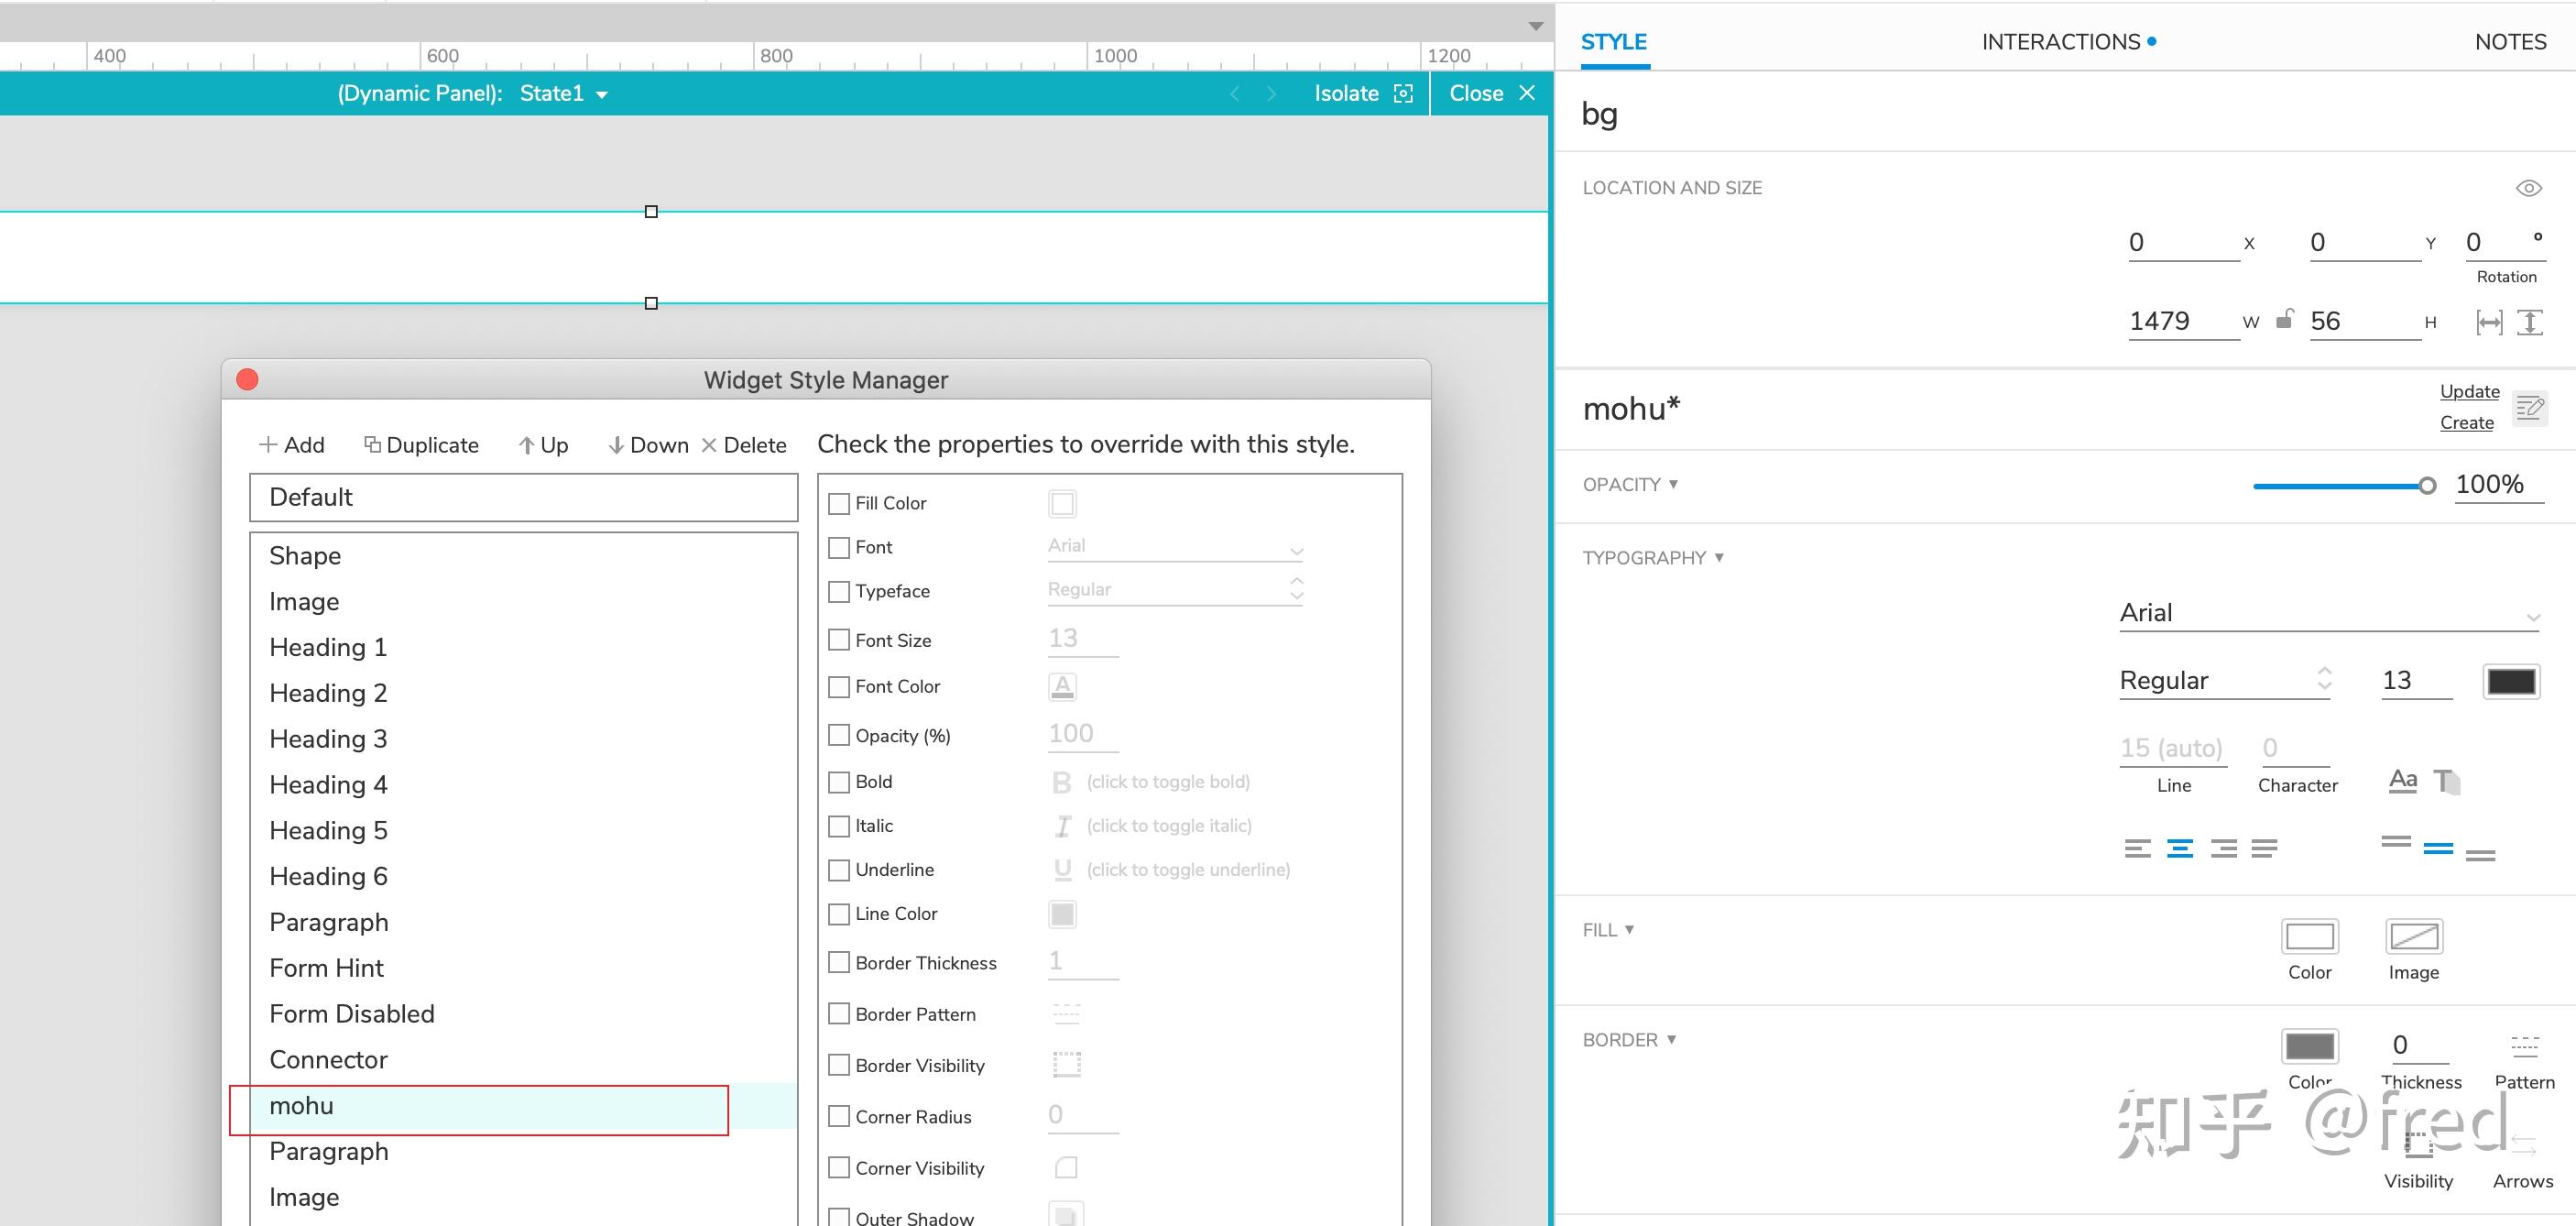The height and width of the screenshot is (1226, 2576).
Task: Click the text shadow icon
Action: [2446, 781]
